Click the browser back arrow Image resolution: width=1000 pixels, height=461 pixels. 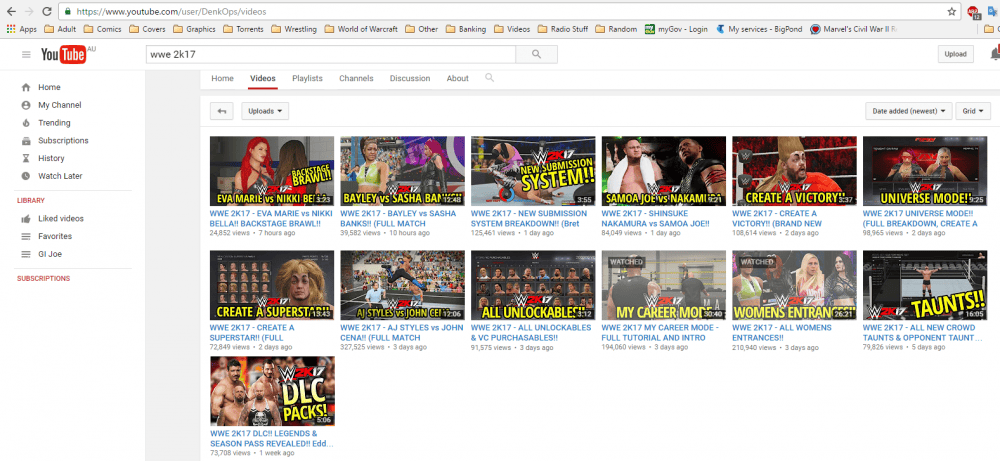coord(11,11)
